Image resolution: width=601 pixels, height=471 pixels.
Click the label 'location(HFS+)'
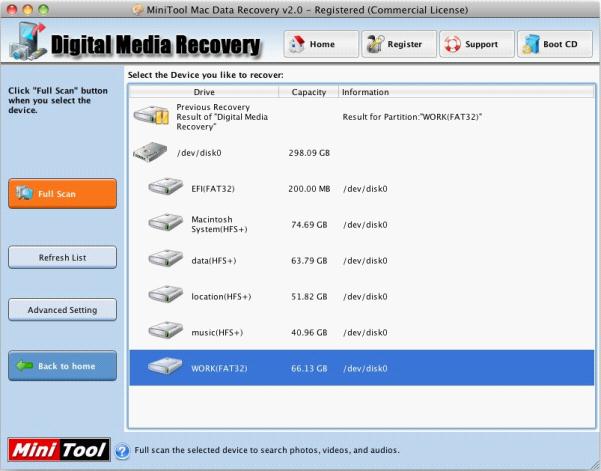click(x=221, y=297)
